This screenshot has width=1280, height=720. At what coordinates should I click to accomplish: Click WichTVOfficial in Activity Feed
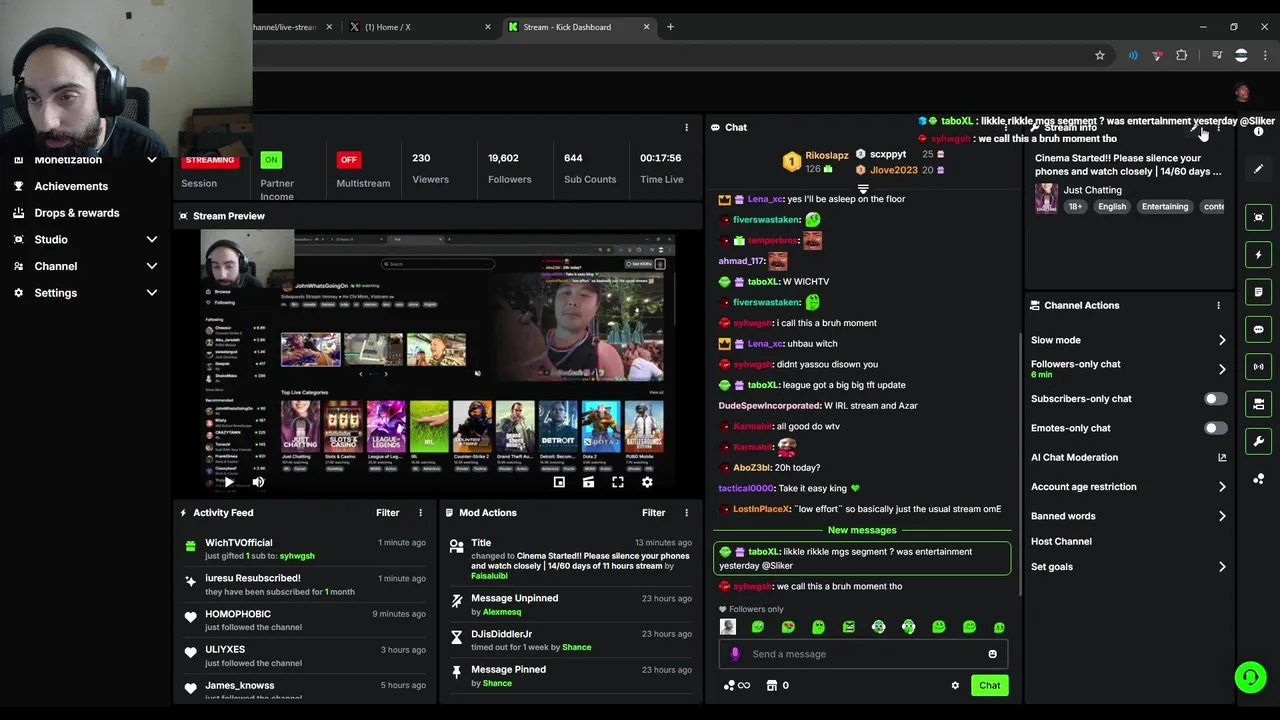[239, 543]
